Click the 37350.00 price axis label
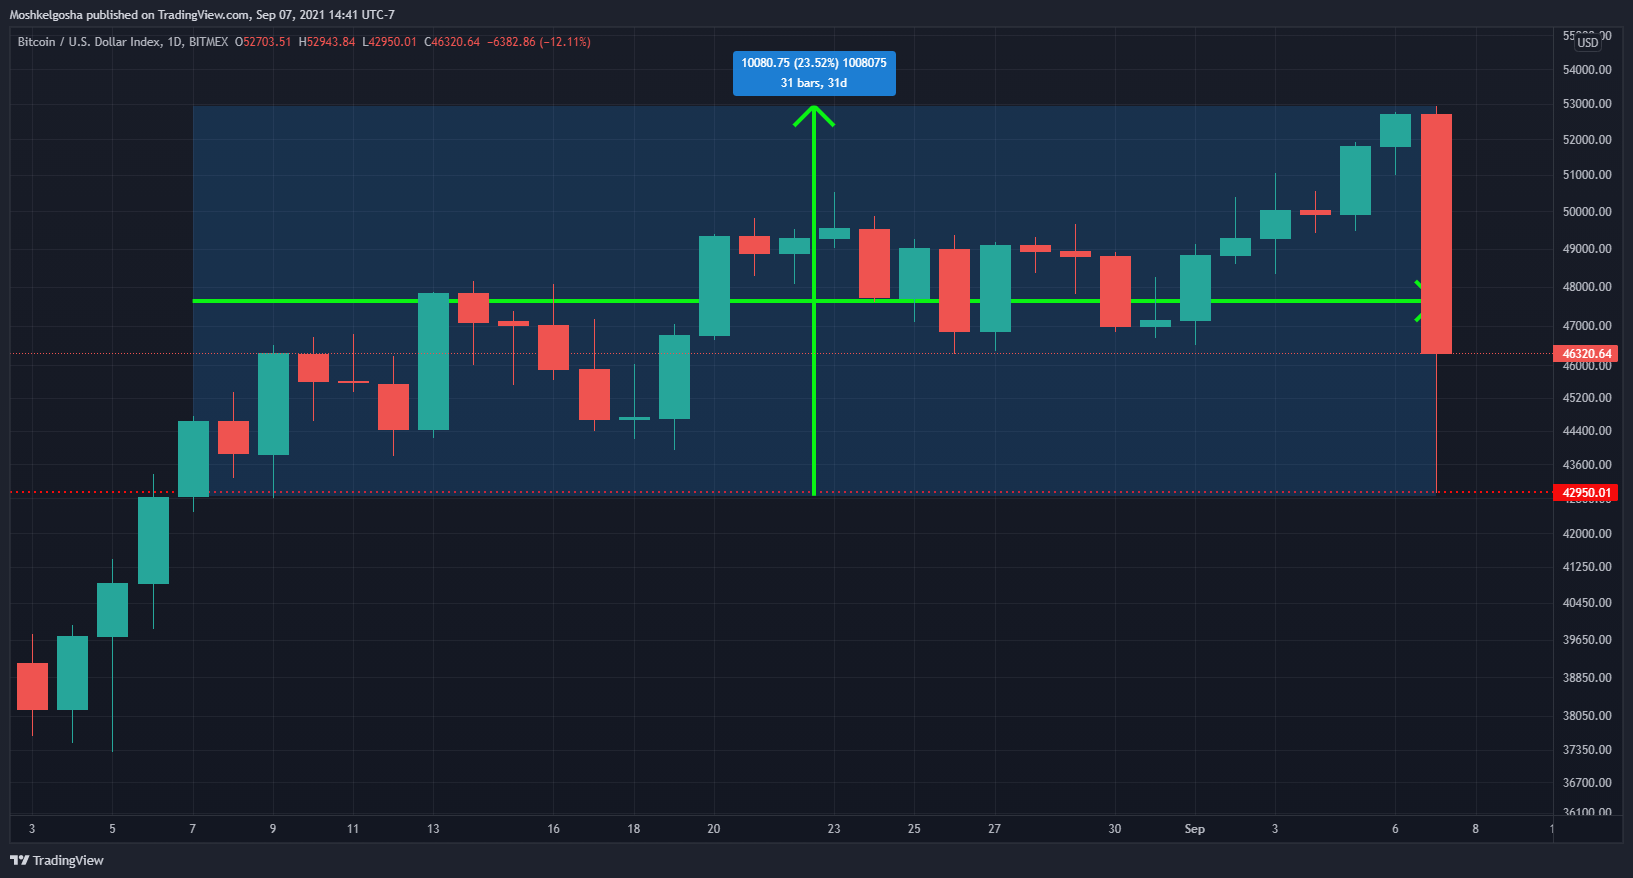Image resolution: width=1633 pixels, height=878 pixels. click(1587, 750)
